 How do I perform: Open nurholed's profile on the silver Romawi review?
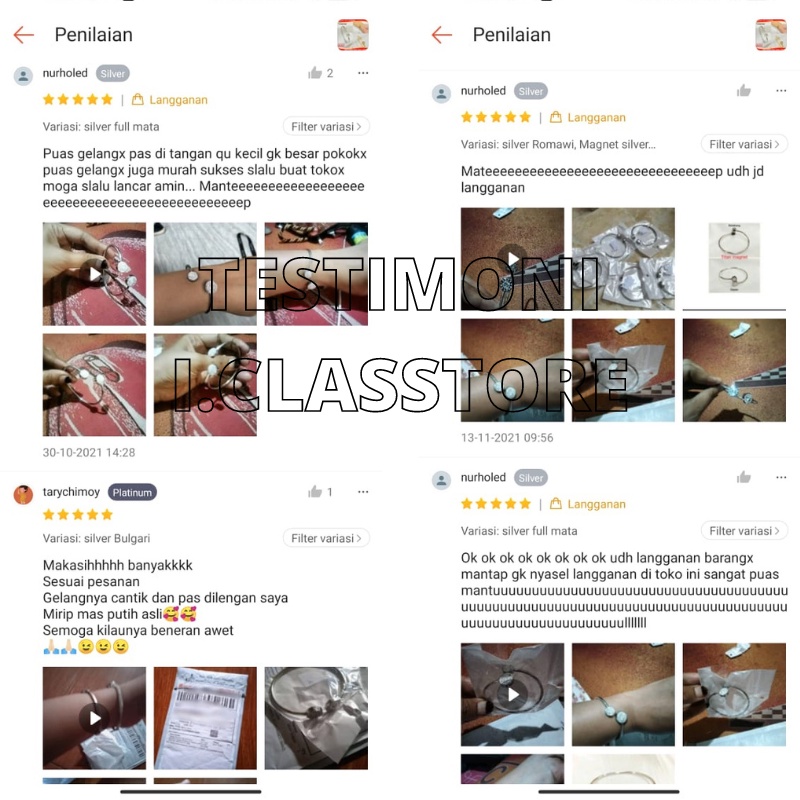click(x=483, y=91)
